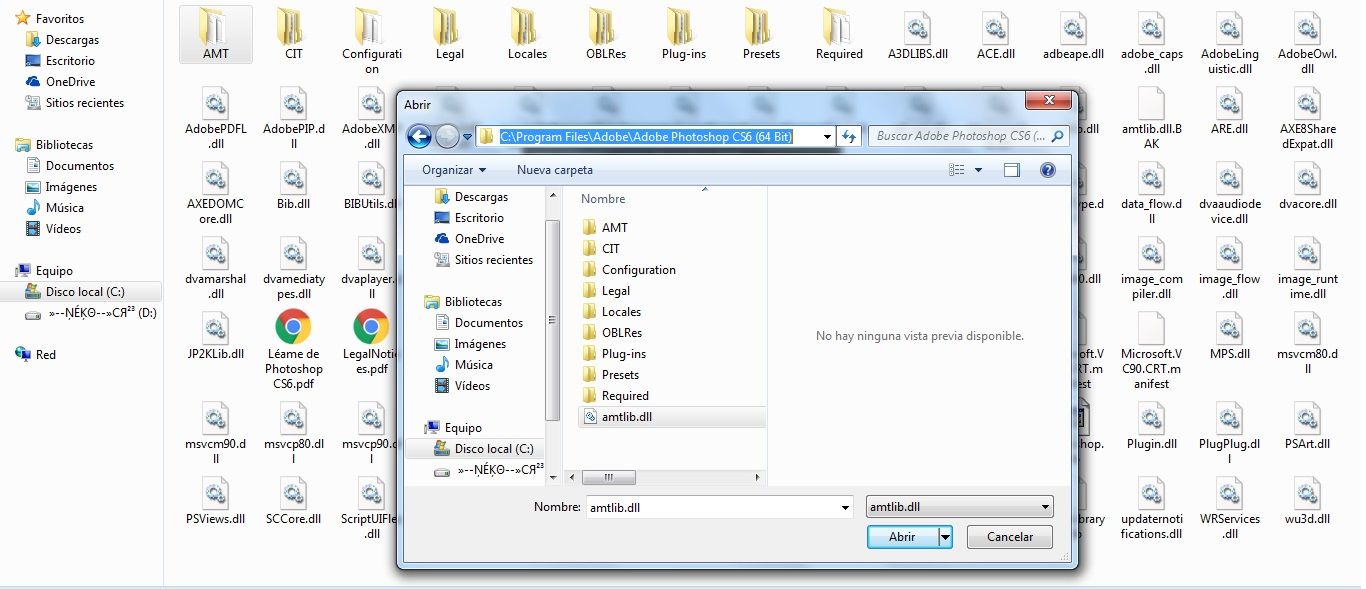This screenshot has height=589, width=1366.
Task: Click the dialog navigation pane vertical scrollbar
Action: click(x=553, y=320)
